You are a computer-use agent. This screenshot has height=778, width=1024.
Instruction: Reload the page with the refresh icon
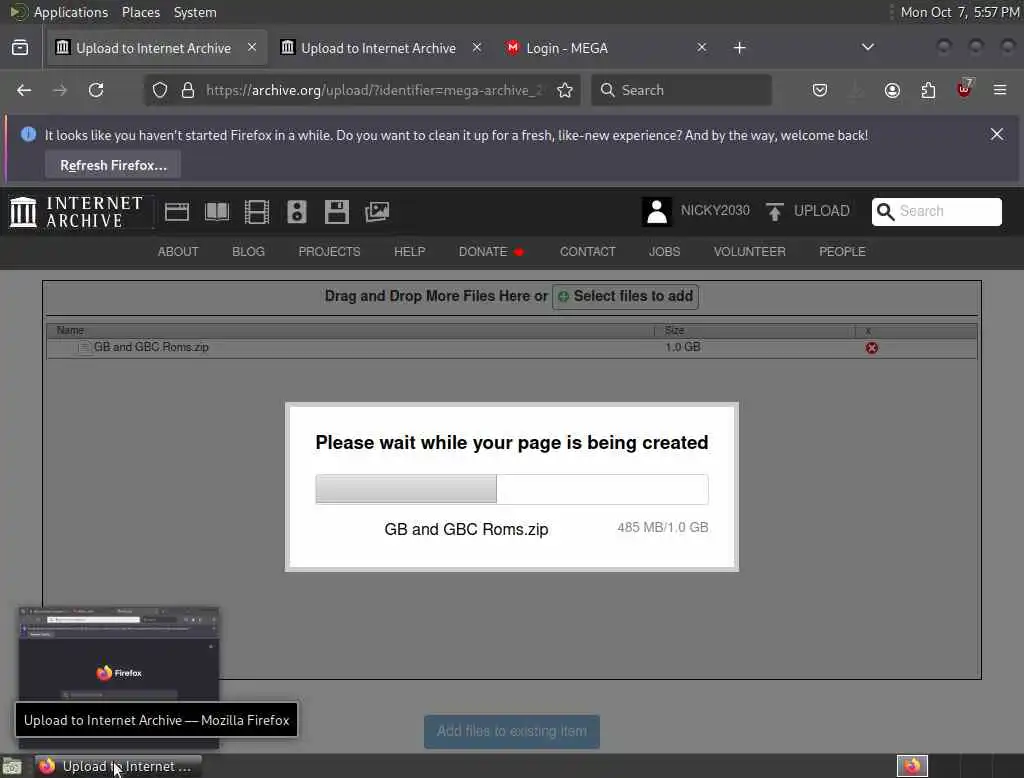tap(96, 90)
